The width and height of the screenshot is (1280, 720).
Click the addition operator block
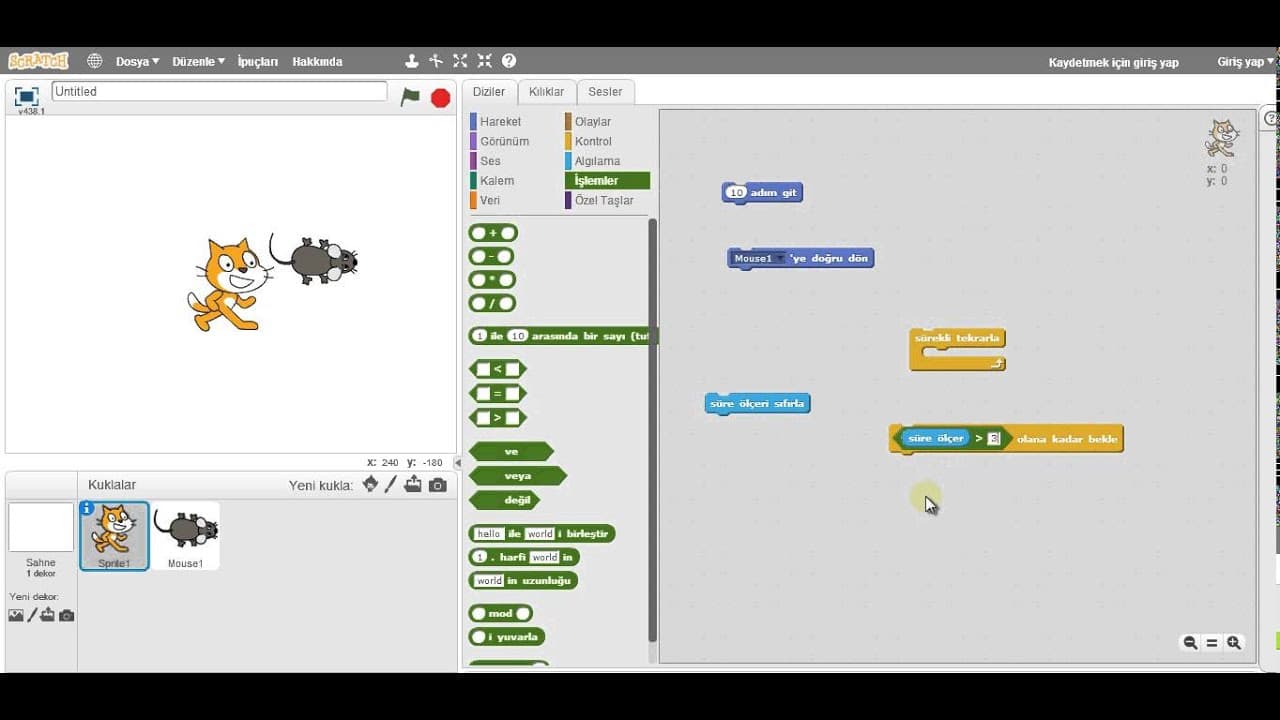pos(493,233)
